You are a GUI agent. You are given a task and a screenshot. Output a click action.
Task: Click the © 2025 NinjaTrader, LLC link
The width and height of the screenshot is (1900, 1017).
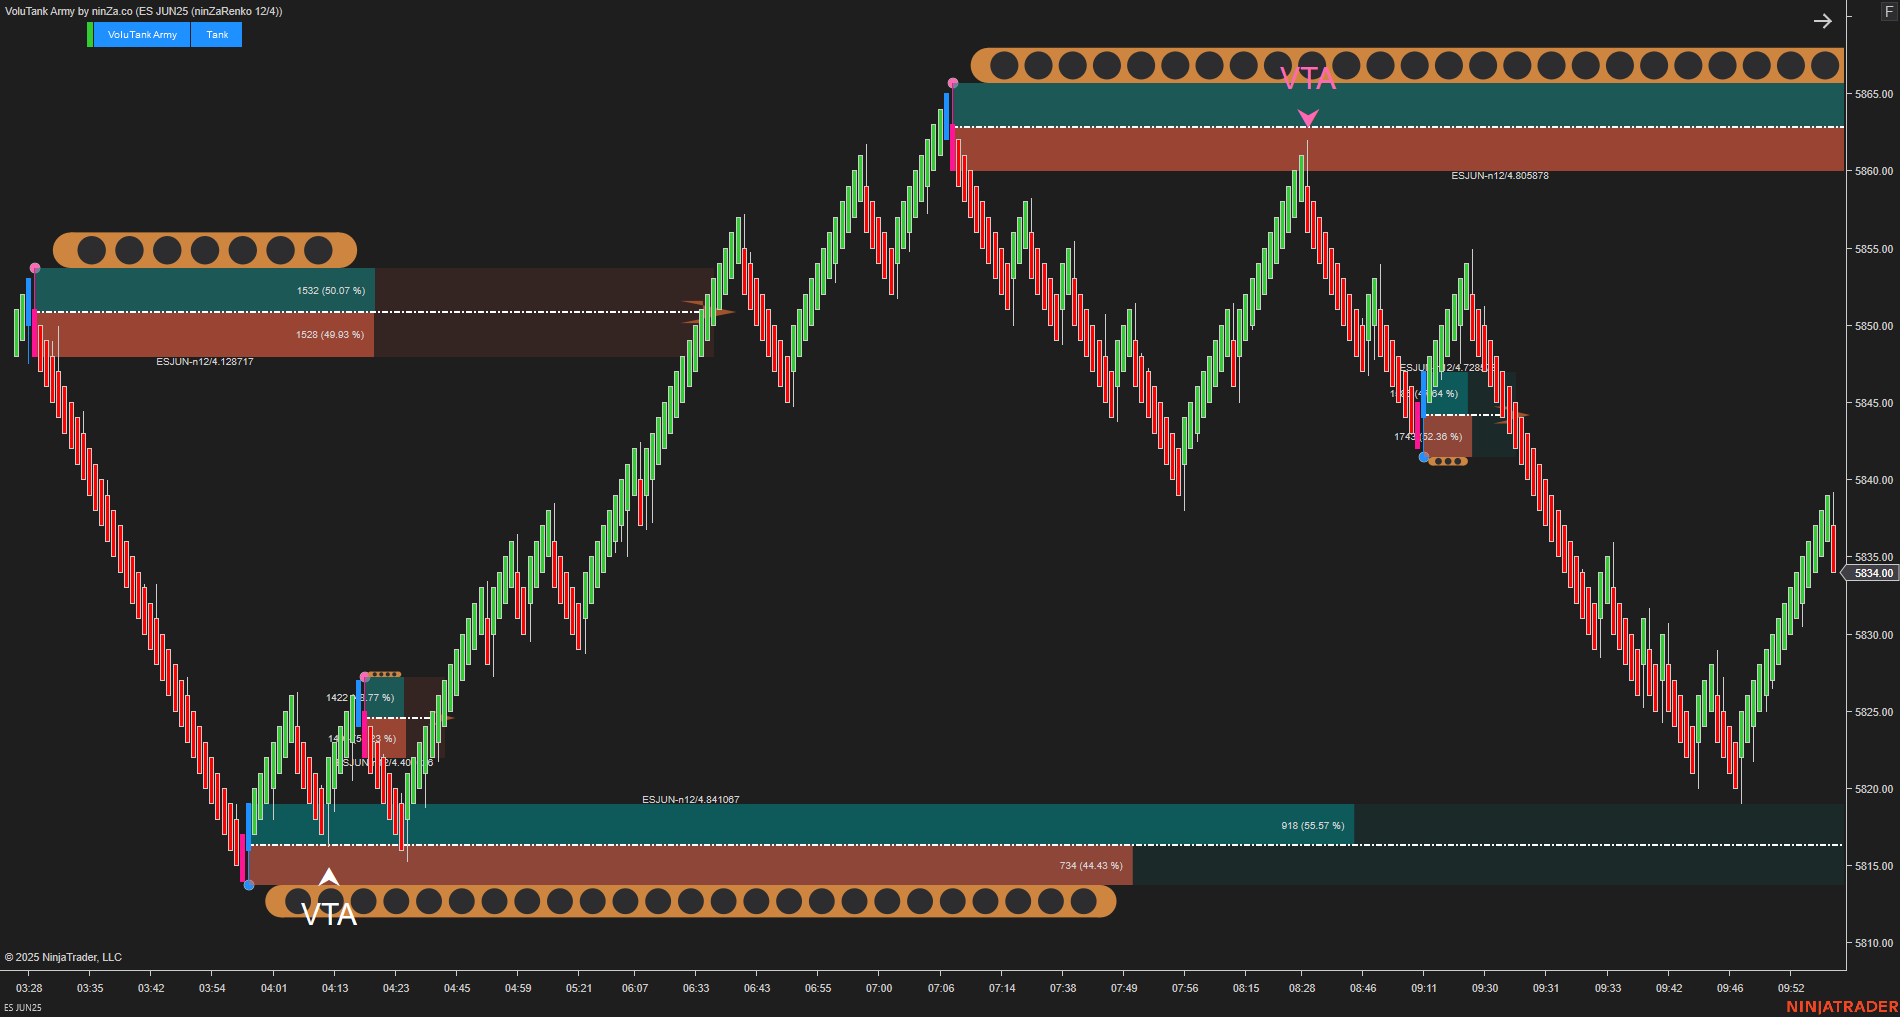click(x=66, y=957)
